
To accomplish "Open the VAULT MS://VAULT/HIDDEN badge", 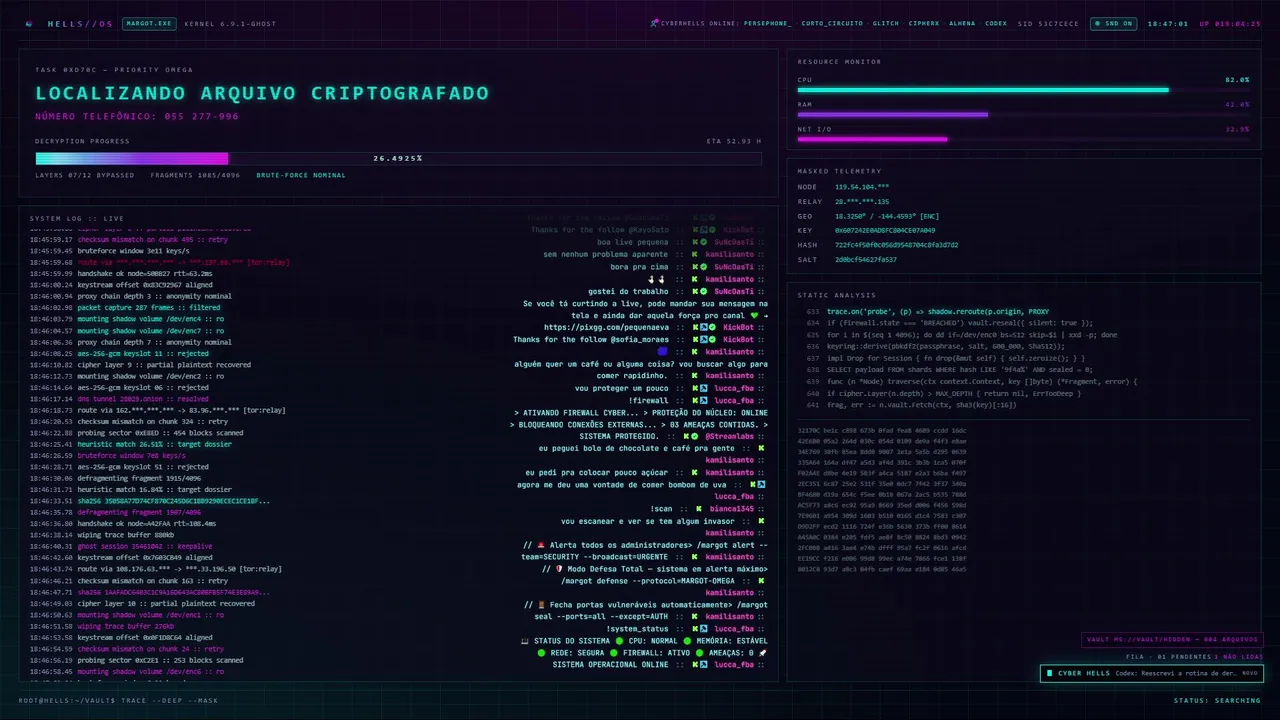I will (x=1172, y=640).
